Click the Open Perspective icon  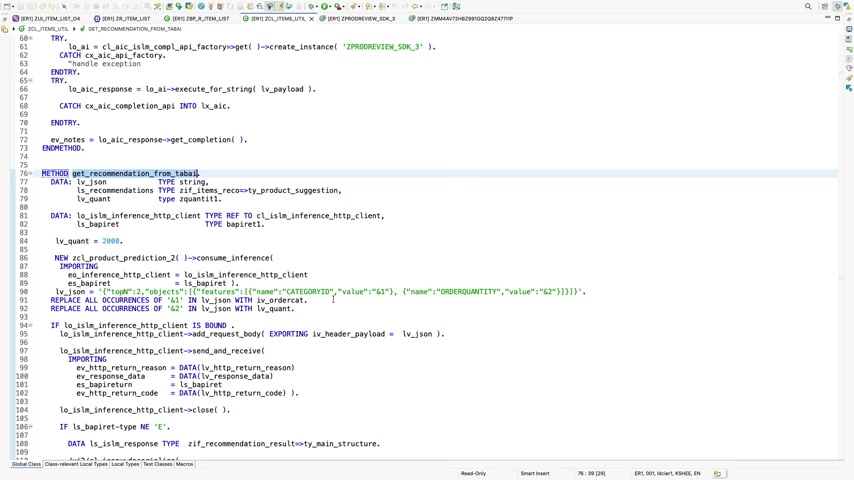pos(825,7)
